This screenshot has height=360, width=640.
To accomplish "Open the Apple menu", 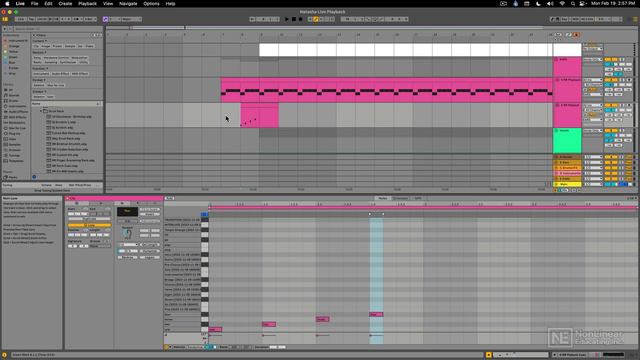I will tap(7, 4).
